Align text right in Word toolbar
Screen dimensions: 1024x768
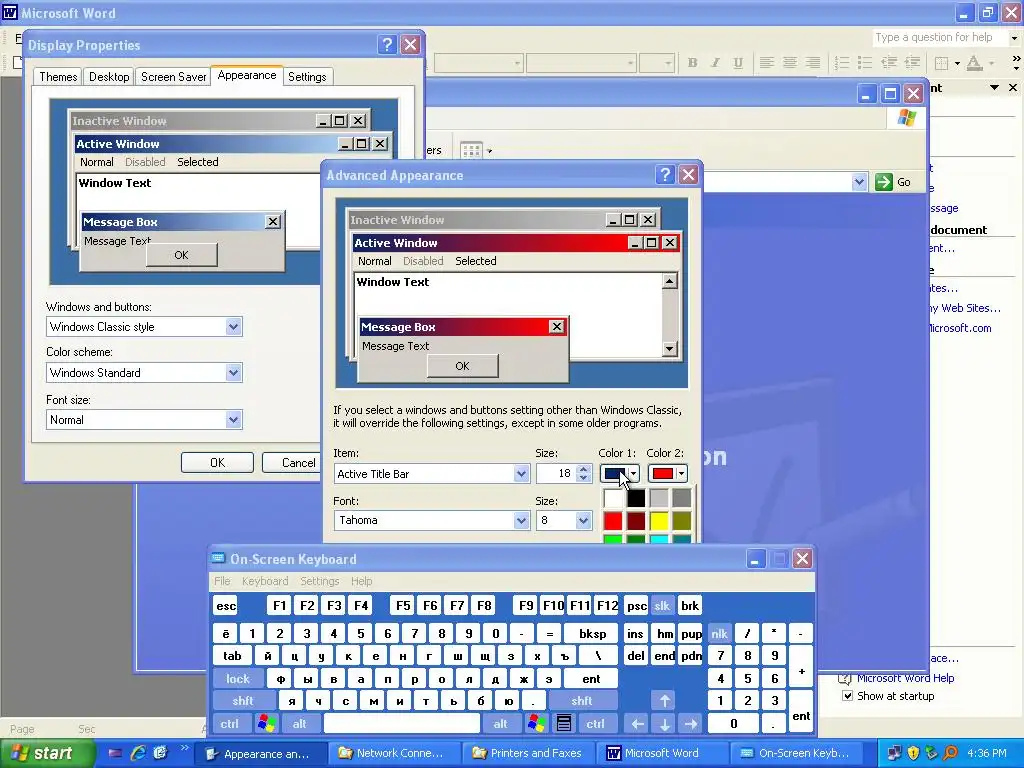tap(812, 63)
